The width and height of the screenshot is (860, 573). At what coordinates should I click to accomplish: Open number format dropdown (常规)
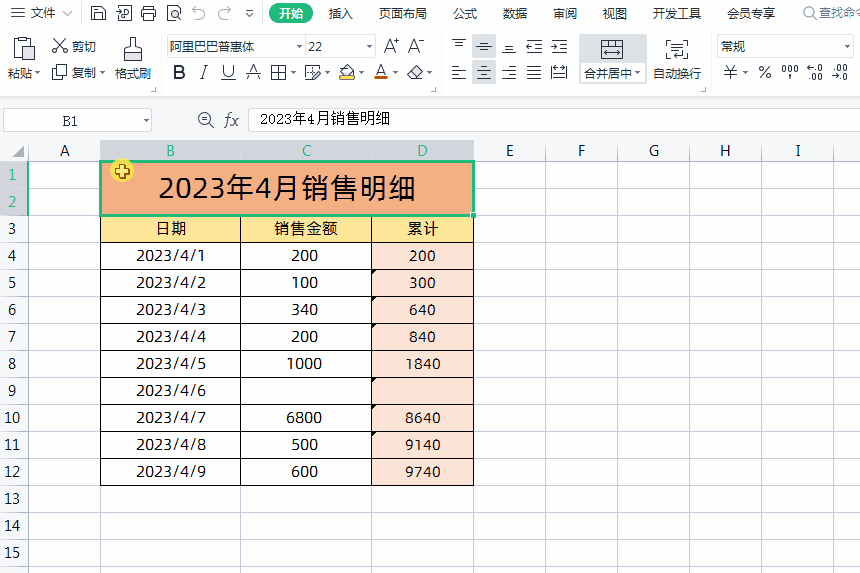click(x=847, y=47)
